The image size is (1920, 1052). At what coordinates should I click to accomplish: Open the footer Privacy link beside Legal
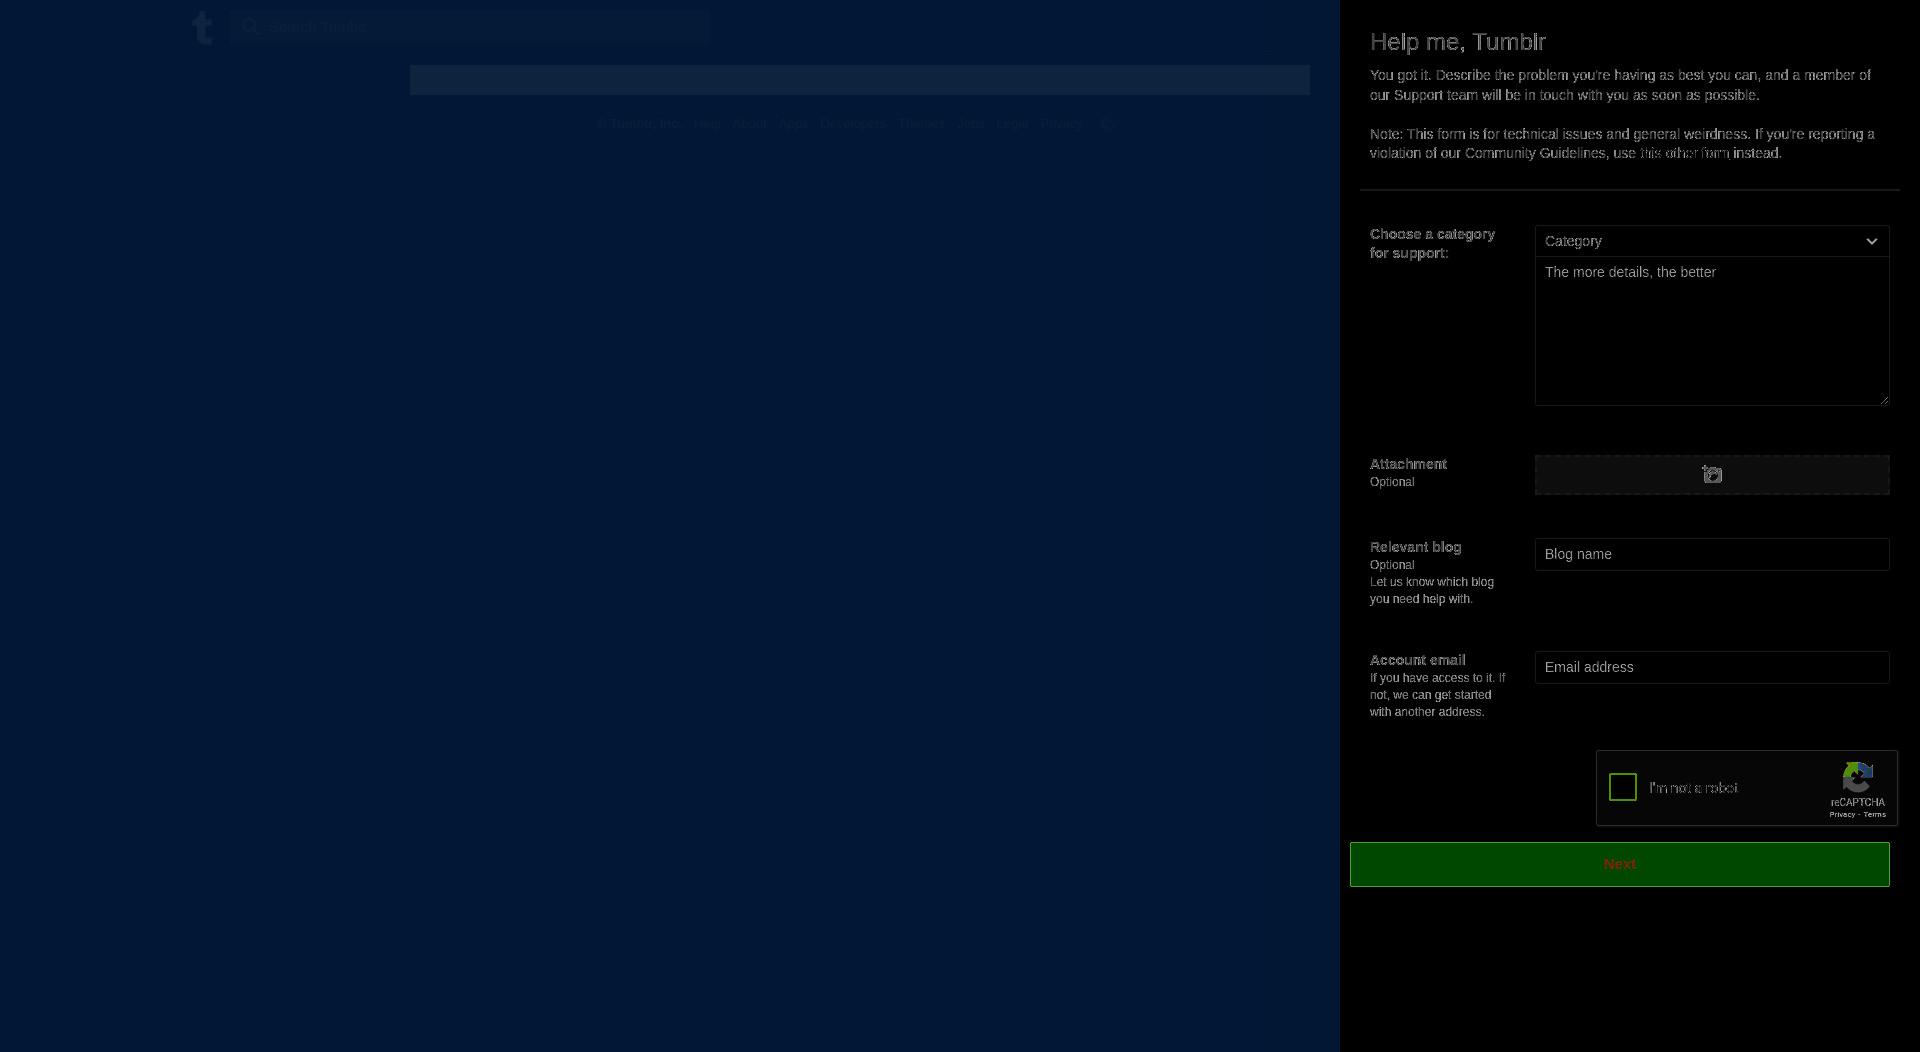pos(1061,124)
